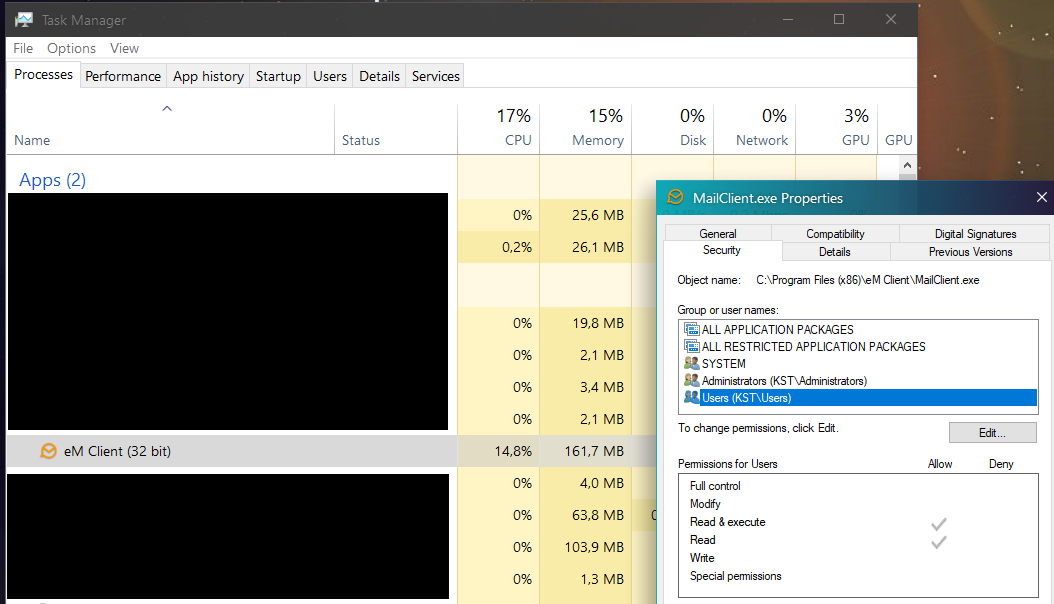Click the Task Manager title bar icon
This screenshot has height=604, width=1054.
click(24, 19)
